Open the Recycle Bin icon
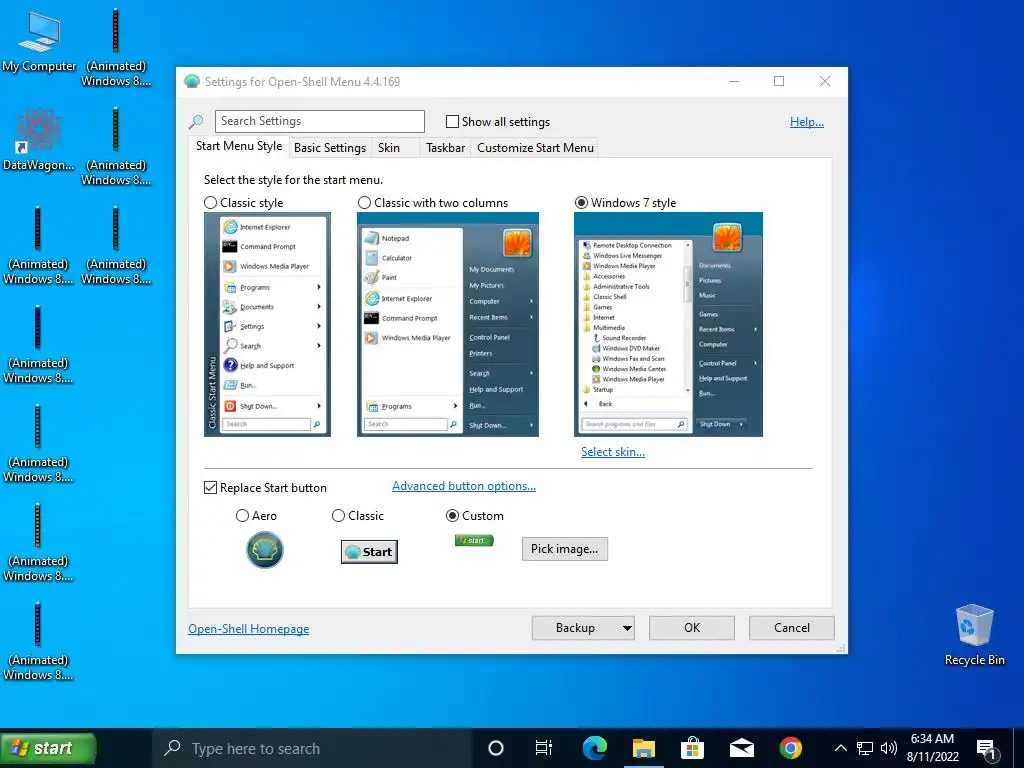1024x768 pixels. pyautogui.click(x=974, y=635)
